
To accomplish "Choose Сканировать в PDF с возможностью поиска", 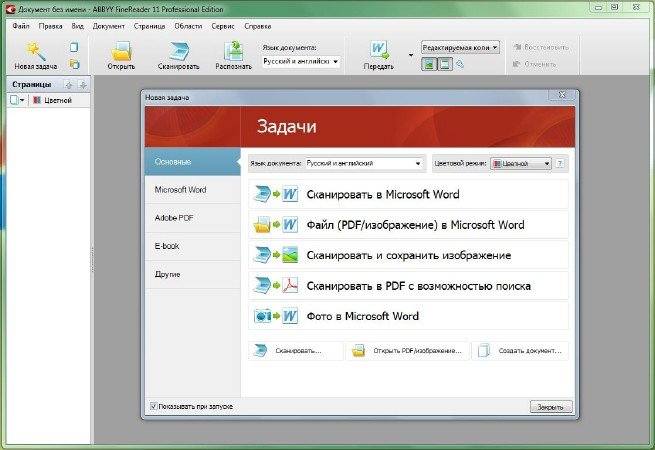I will [x=408, y=286].
